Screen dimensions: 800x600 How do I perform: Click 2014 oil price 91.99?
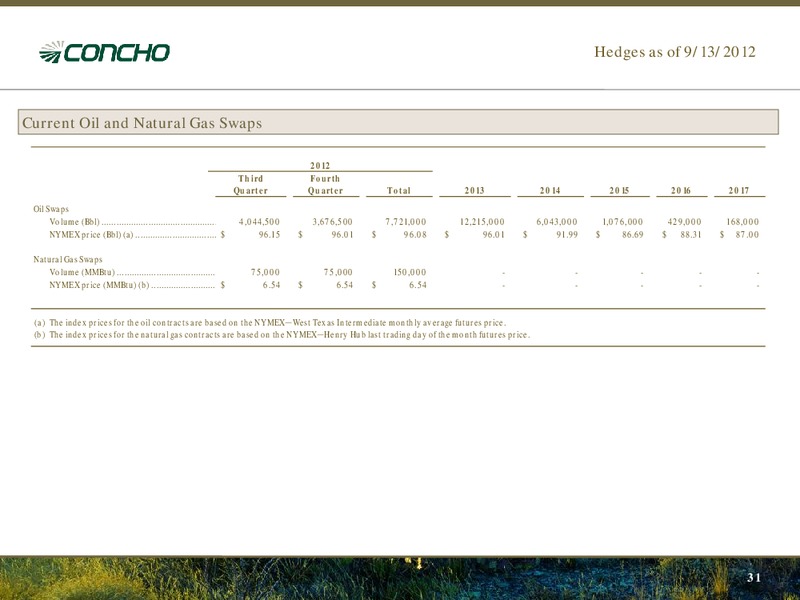coord(567,235)
